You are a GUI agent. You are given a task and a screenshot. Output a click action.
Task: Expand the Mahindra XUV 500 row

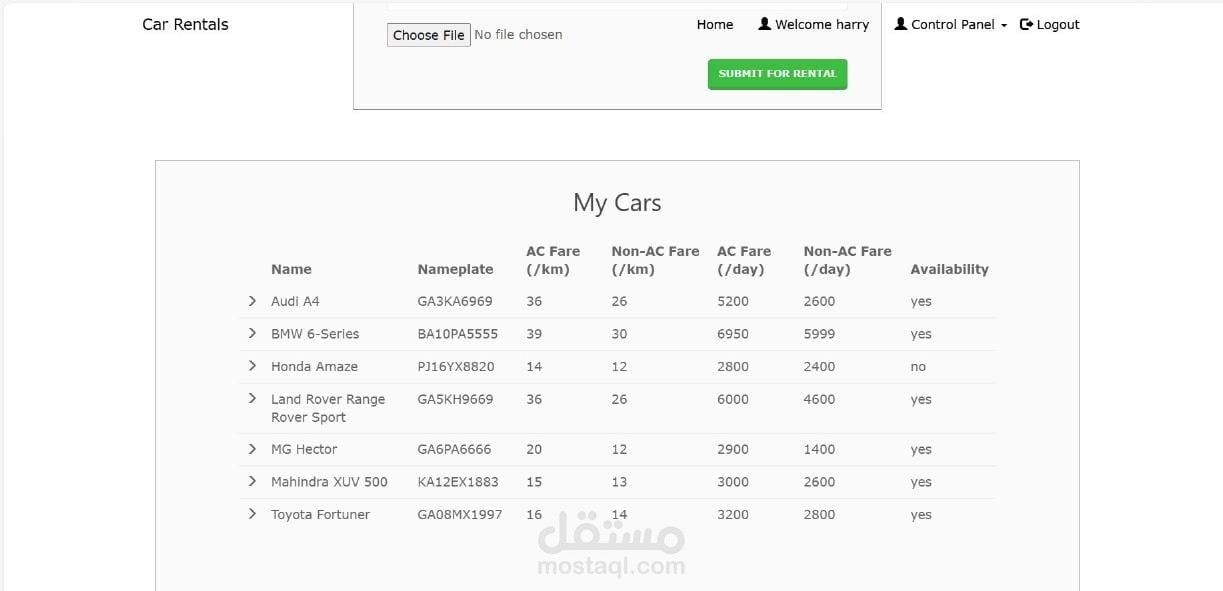click(x=252, y=481)
